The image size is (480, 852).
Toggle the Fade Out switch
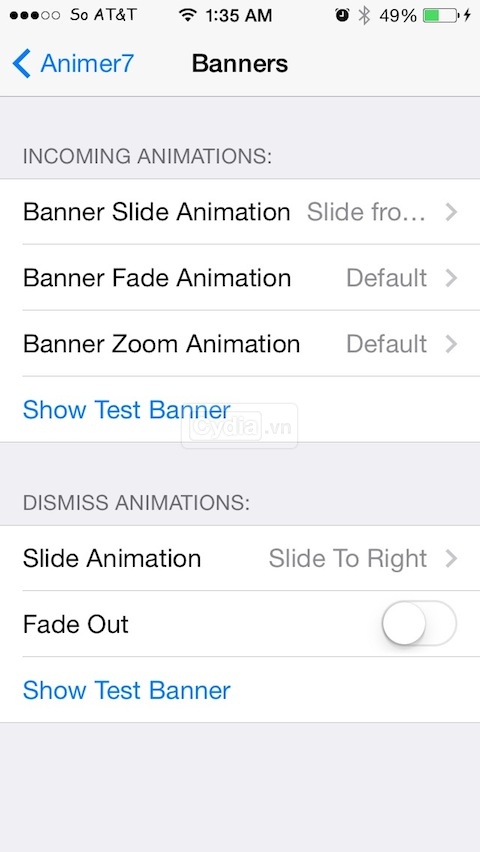point(419,623)
